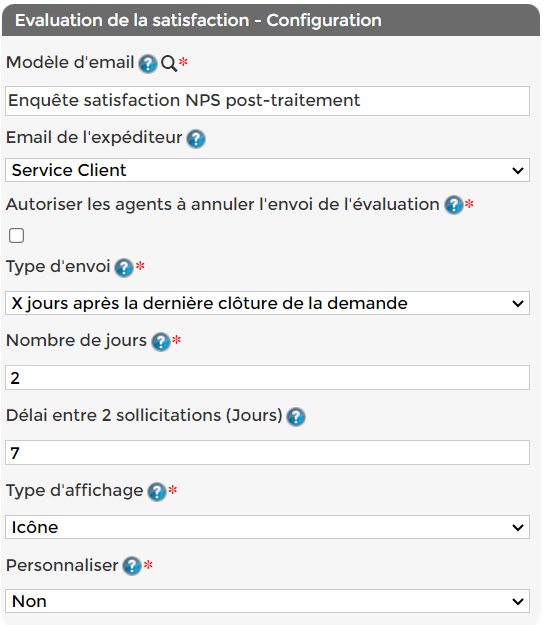Open help for Délai entre 2 sollicitations
The height and width of the screenshot is (625, 545).
tap(296, 417)
